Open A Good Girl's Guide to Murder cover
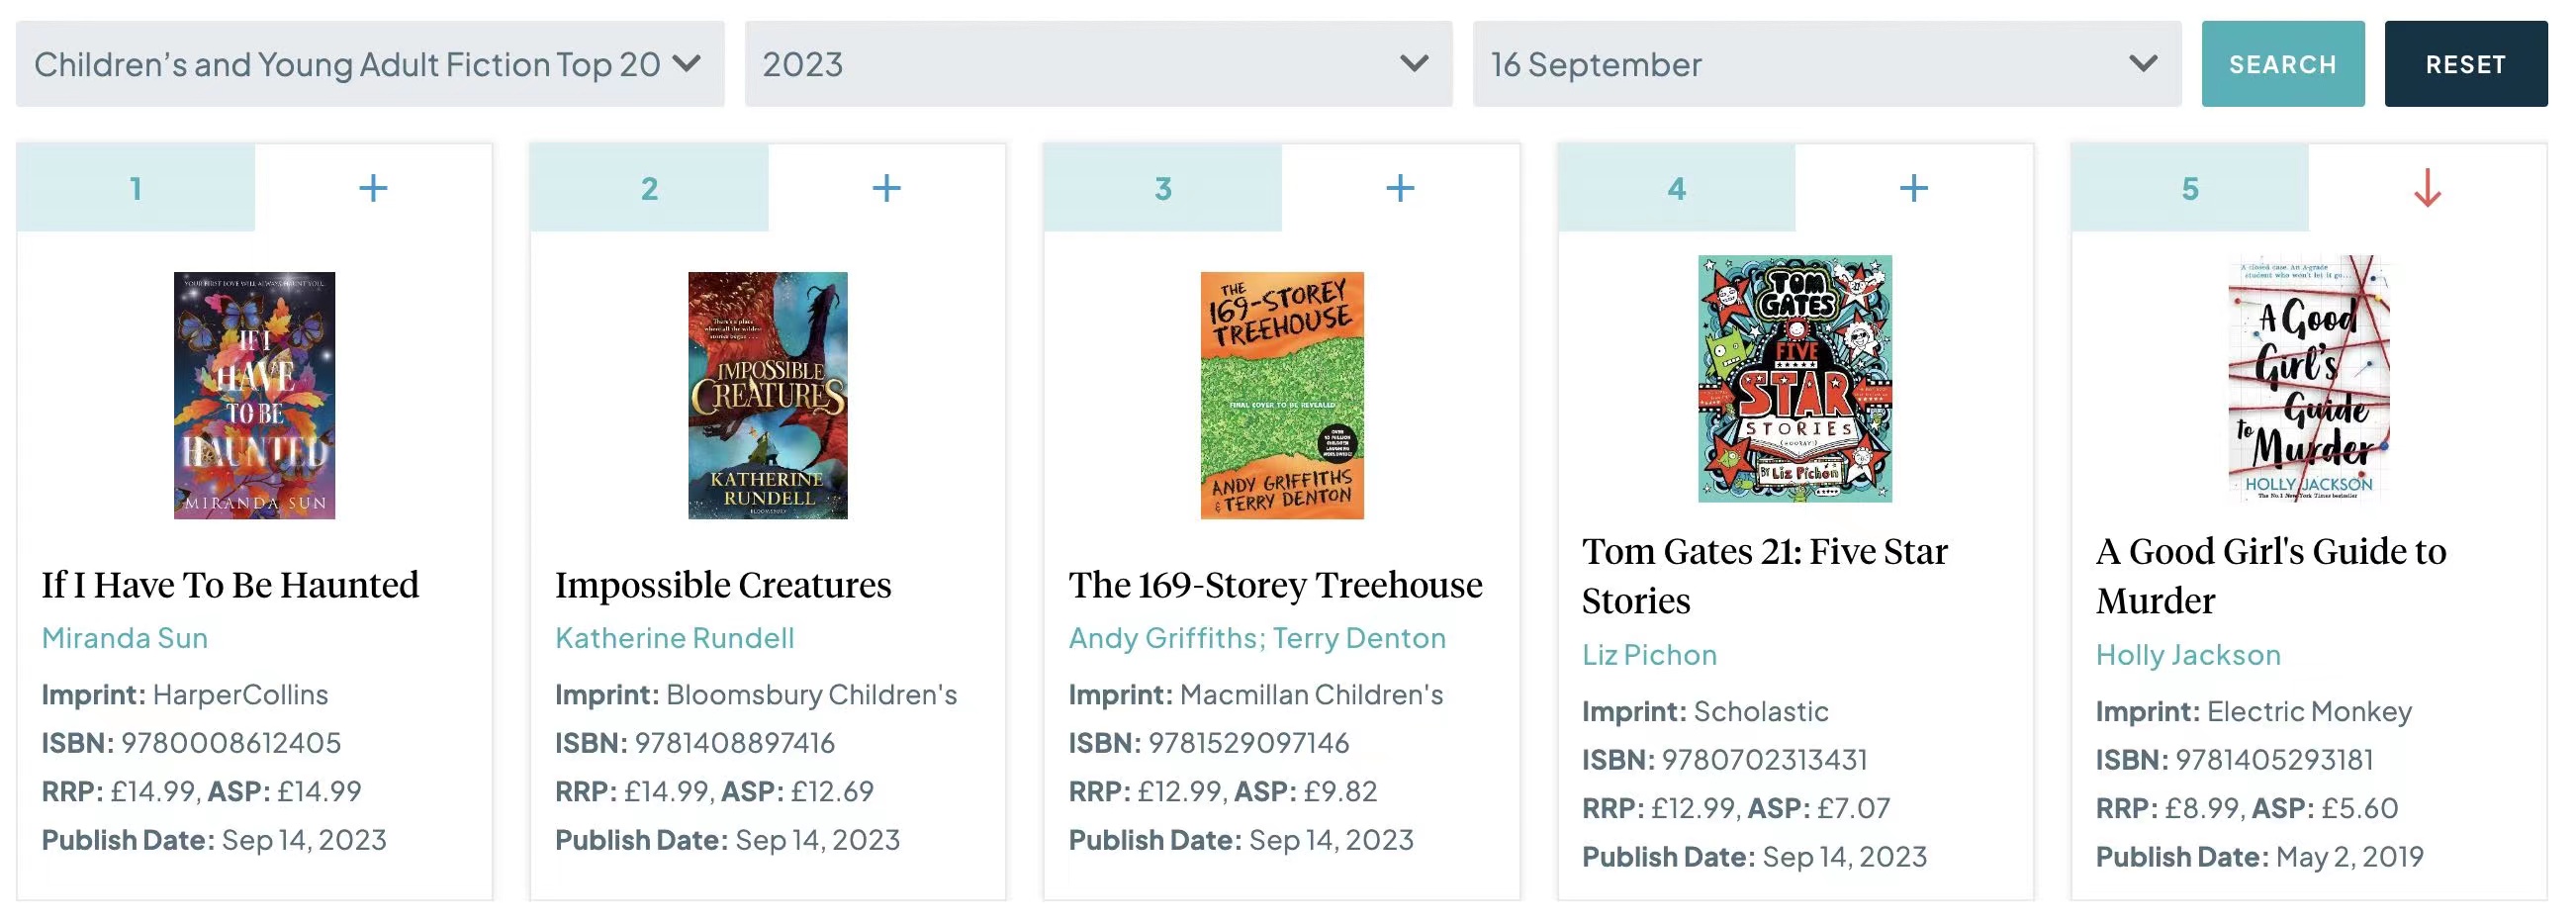 click(x=2309, y=378)
